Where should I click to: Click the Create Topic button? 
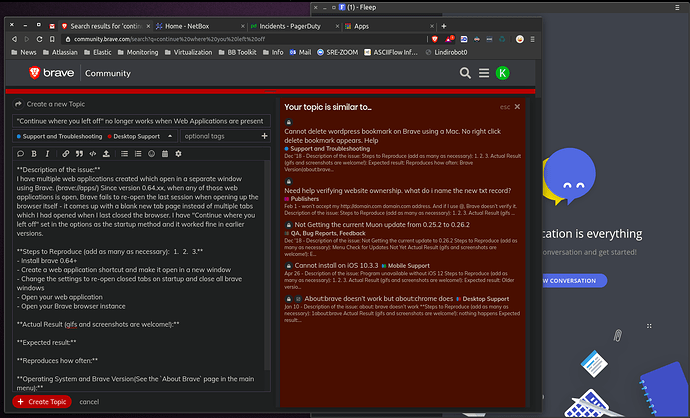pyautogui.click(x=42, y=402)
